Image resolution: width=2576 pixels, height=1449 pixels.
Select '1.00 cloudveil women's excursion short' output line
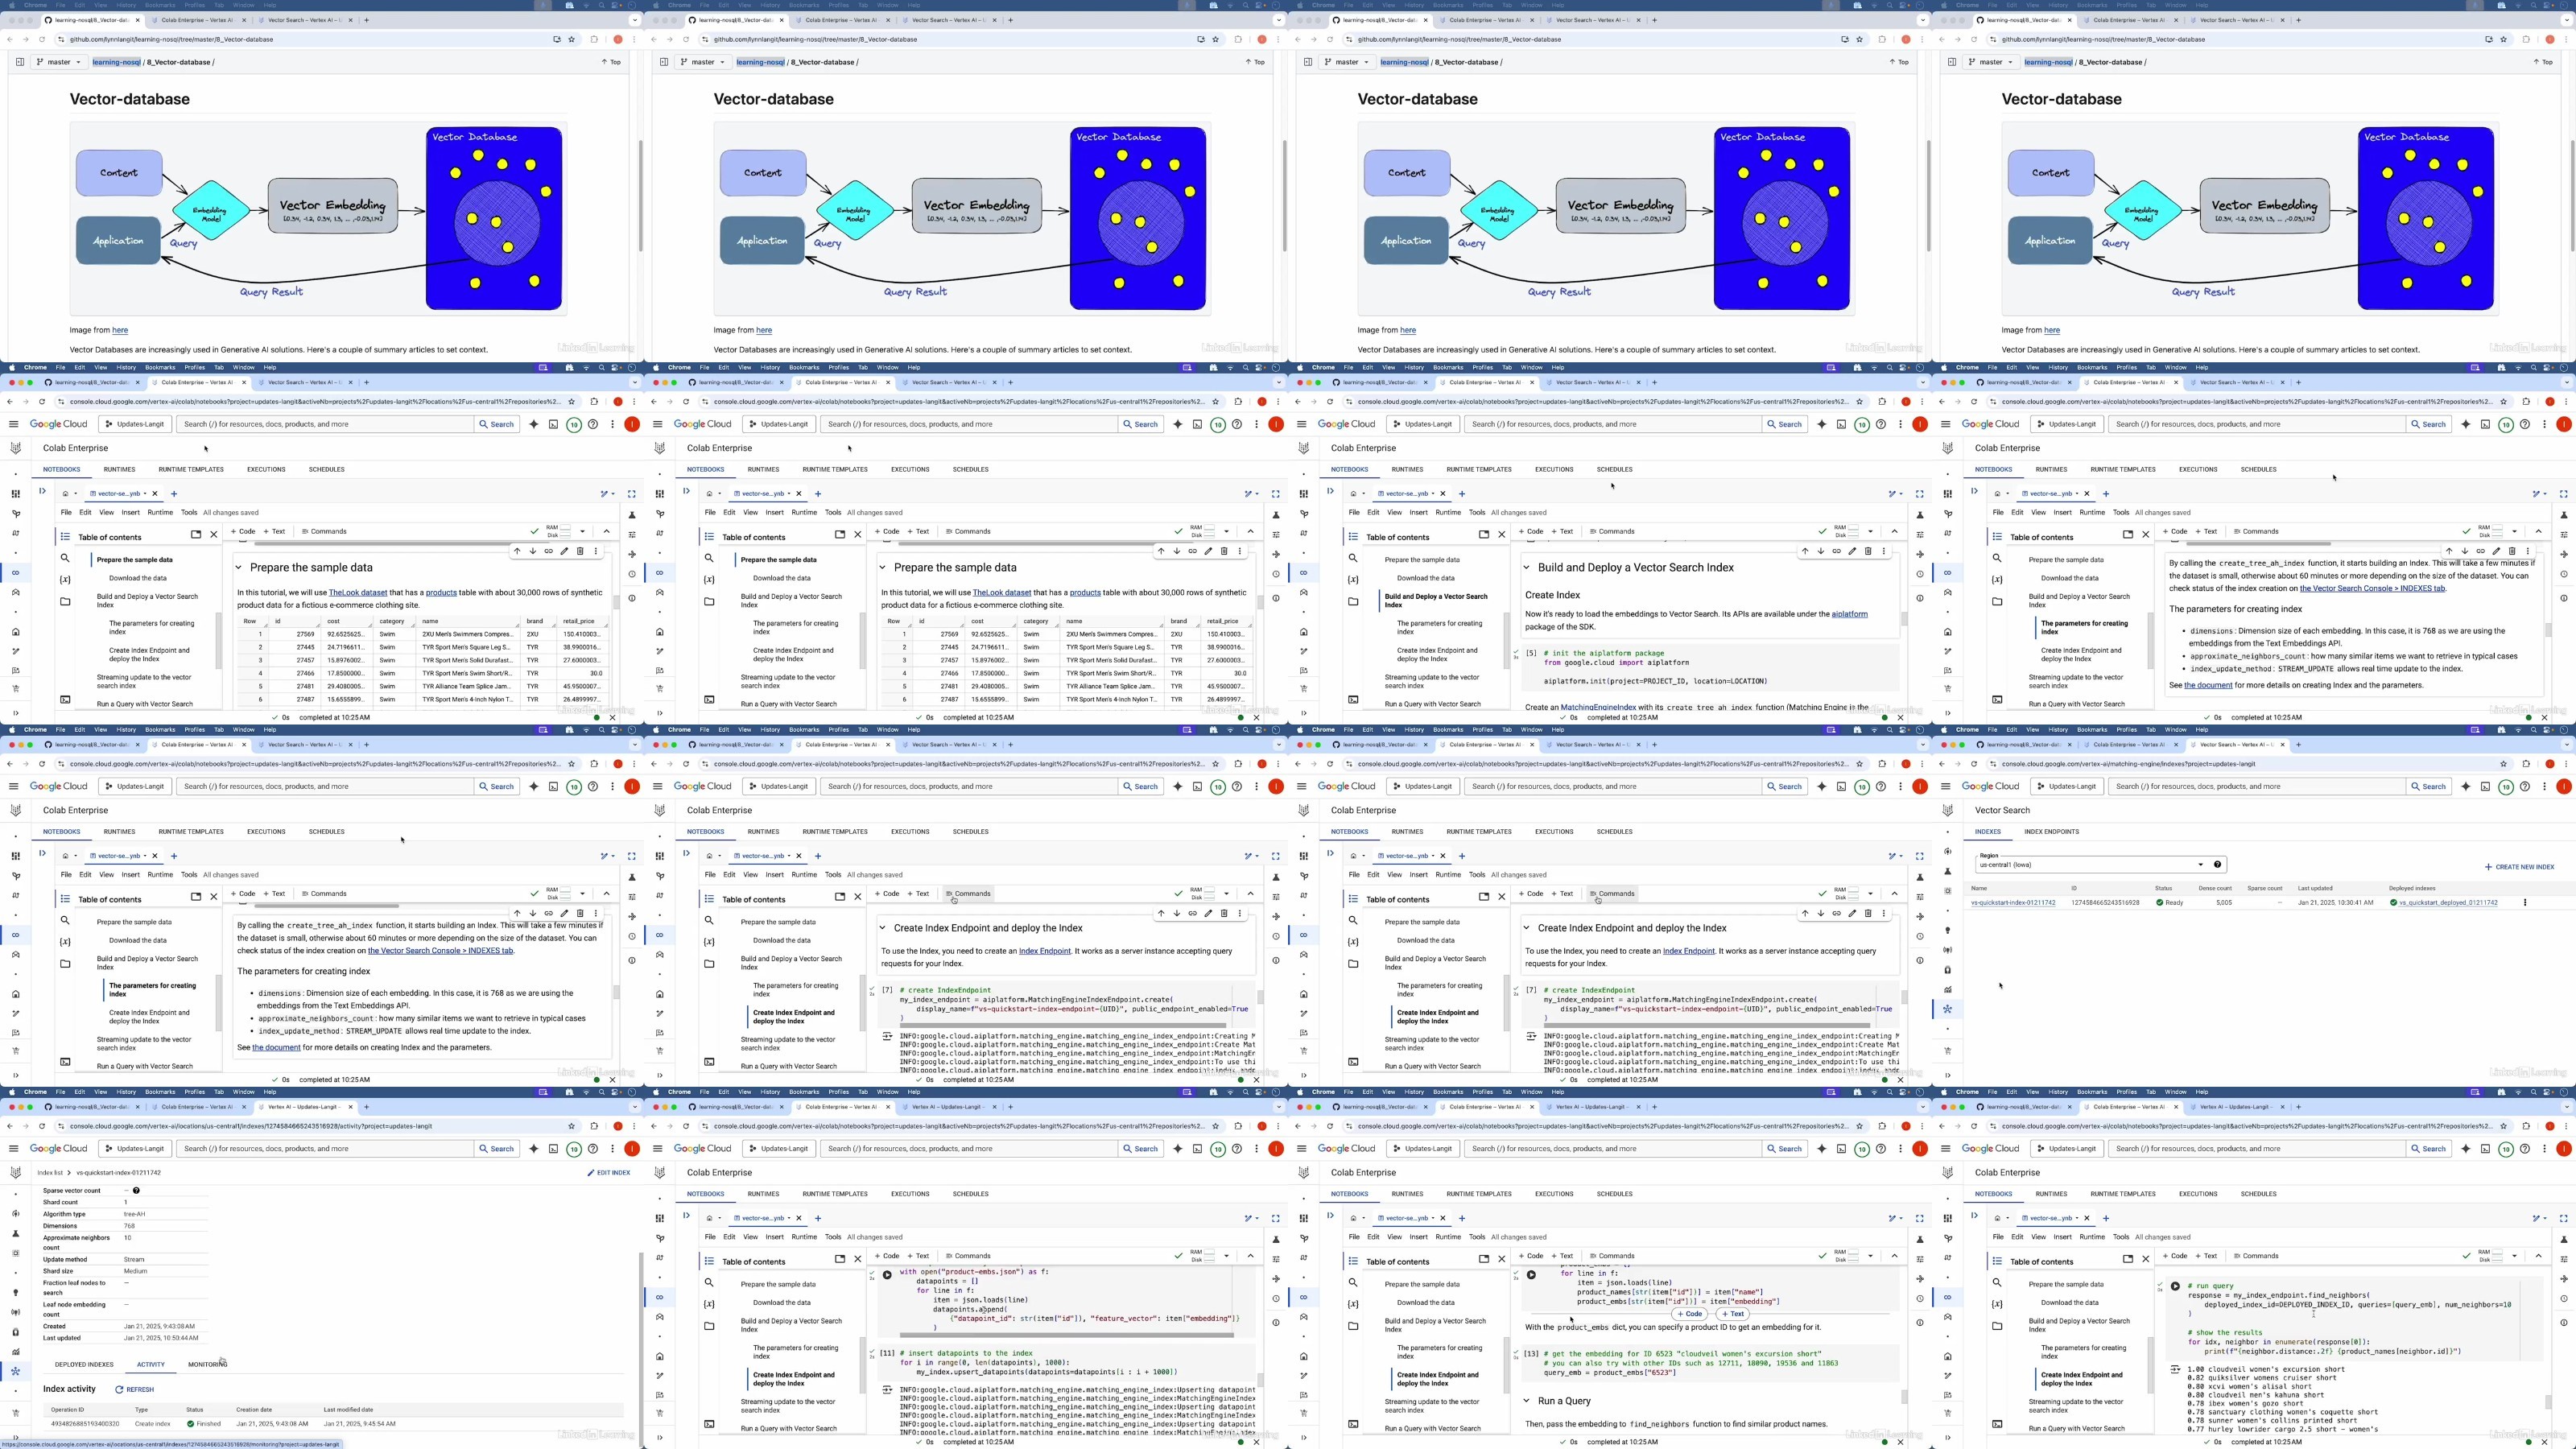(2266, 1369)
